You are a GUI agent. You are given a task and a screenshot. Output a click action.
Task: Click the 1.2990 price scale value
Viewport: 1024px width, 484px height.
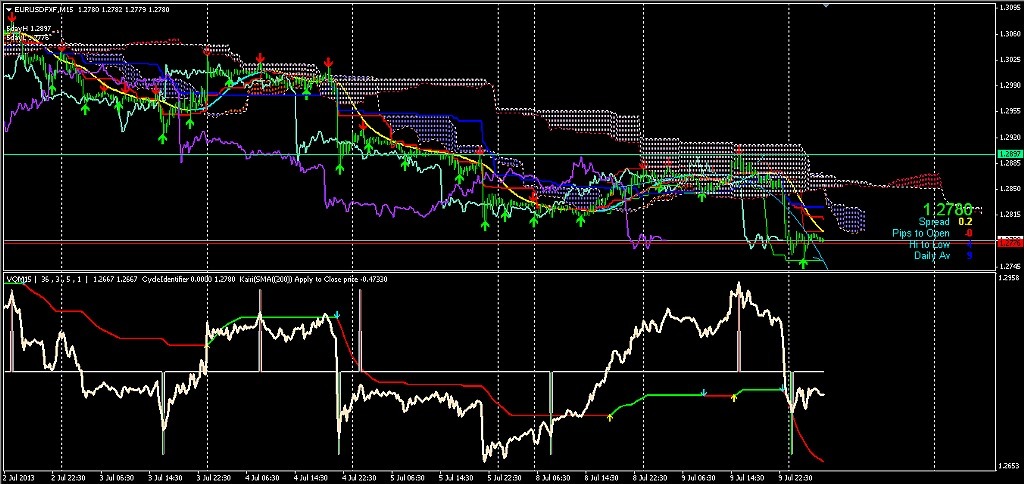(1010, 85)
